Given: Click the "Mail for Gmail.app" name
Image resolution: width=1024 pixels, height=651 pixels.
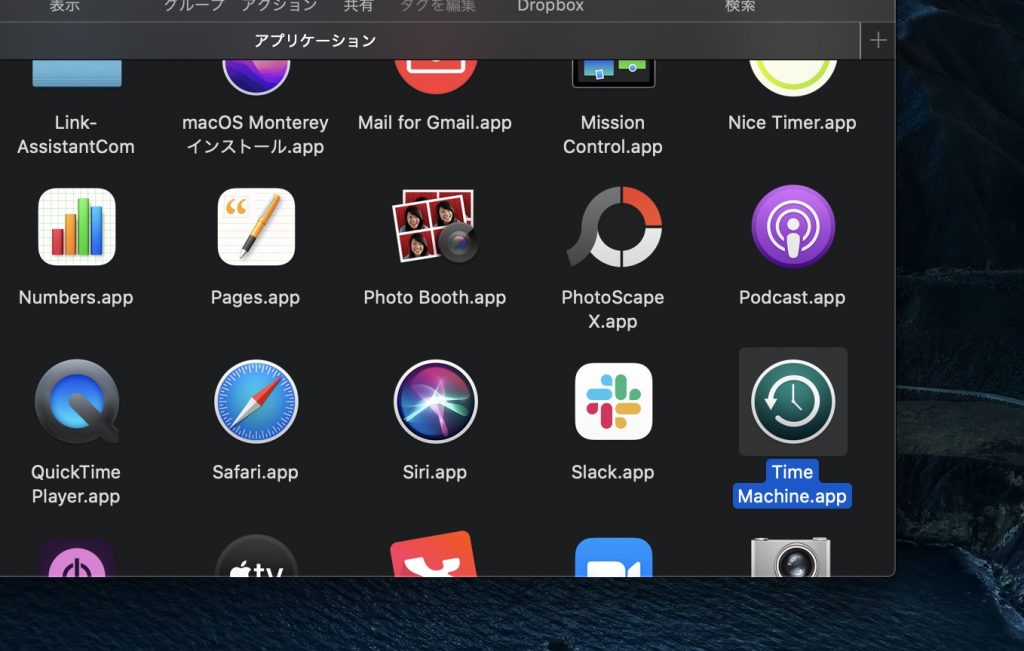Looking at the screenshot, I should coord(435,123).
